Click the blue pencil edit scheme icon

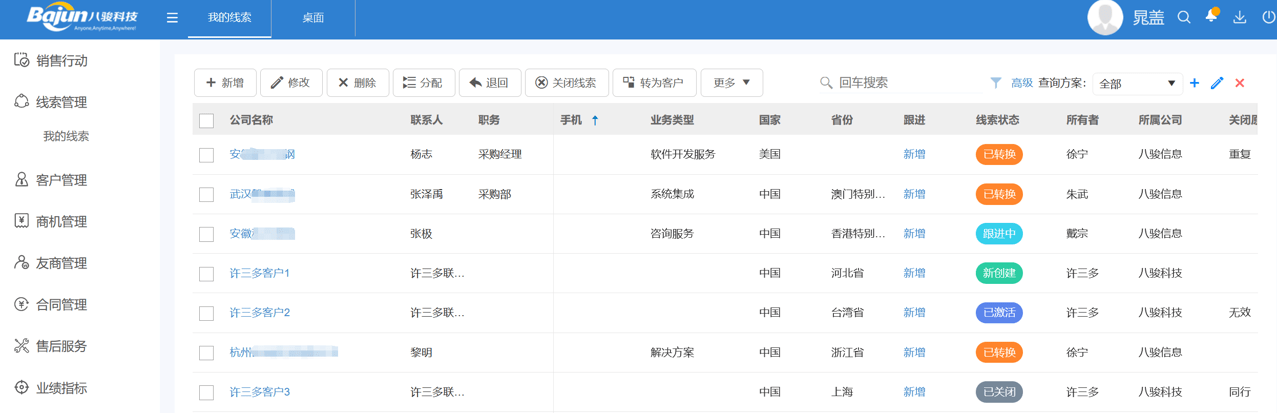1217,83
